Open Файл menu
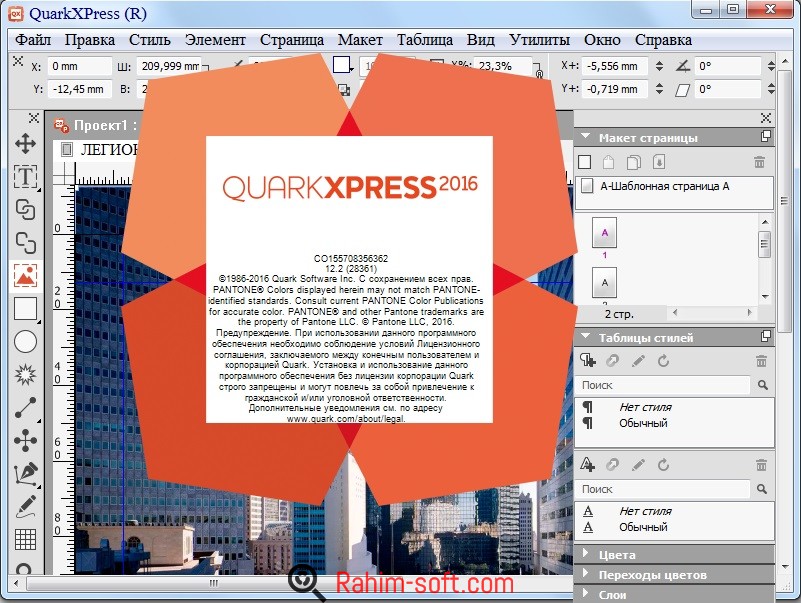Image resolution: width=801 pixels, height=603 pixels. tap(33, 40)
